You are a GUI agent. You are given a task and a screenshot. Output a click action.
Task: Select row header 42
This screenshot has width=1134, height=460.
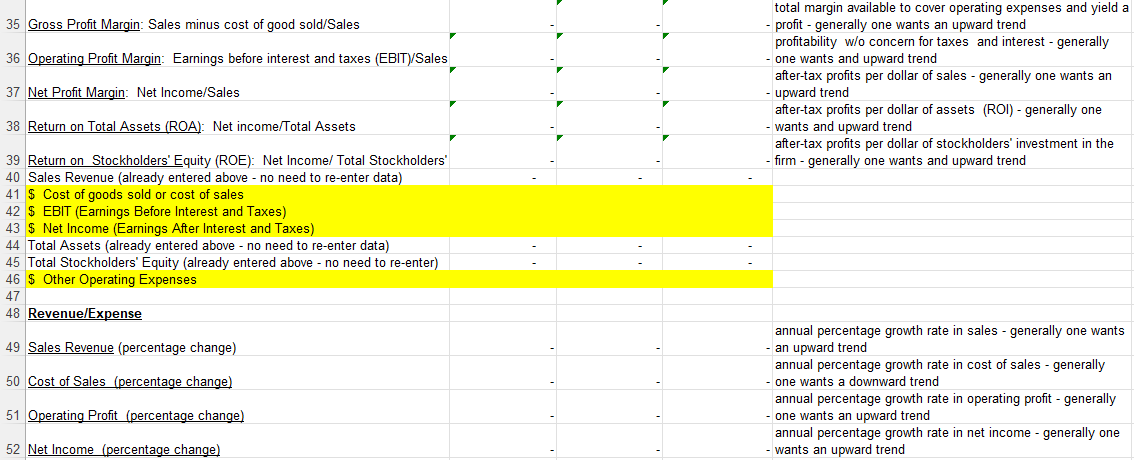click(12, 212)
